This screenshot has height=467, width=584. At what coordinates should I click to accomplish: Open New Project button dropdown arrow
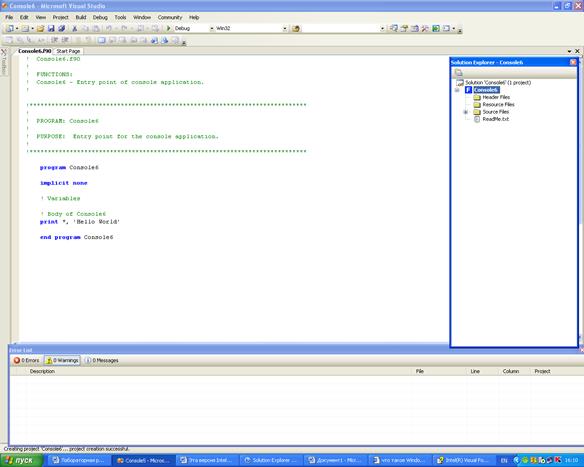(17, 28)
